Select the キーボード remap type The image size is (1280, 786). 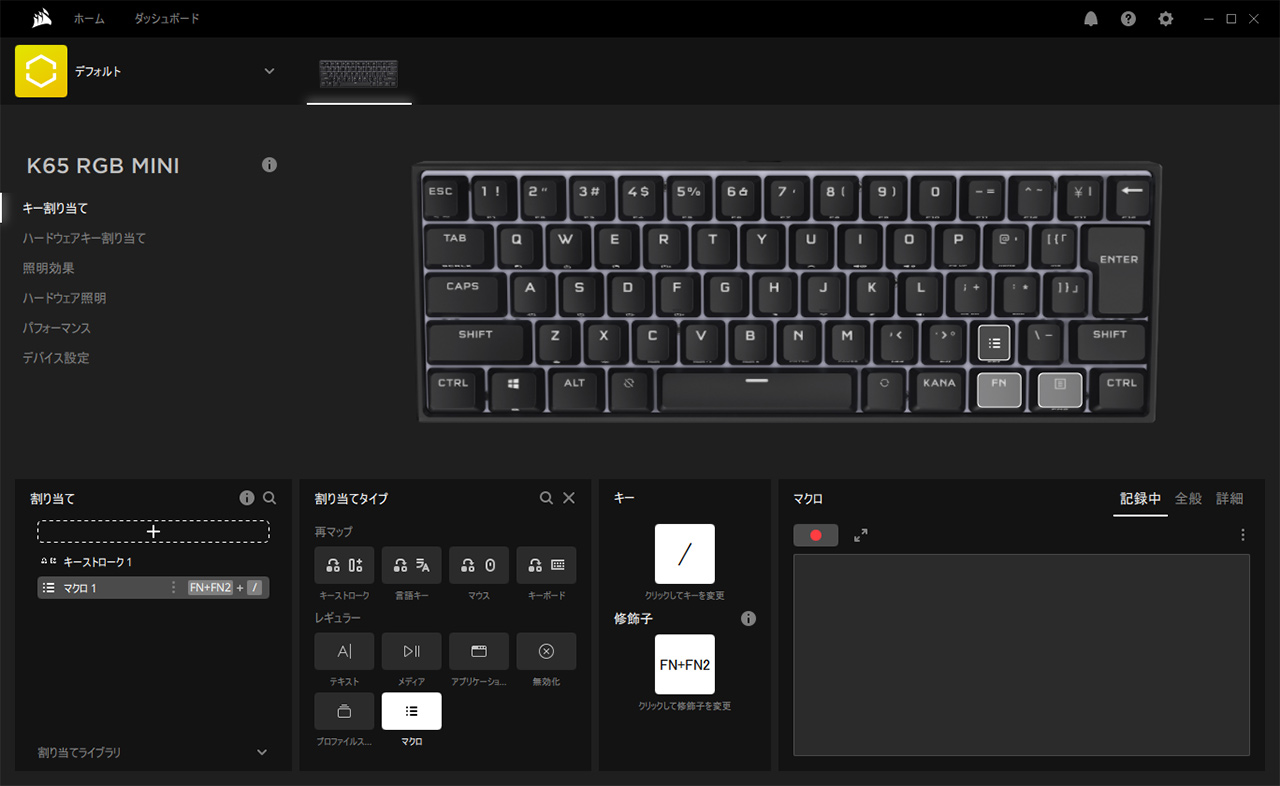tap(546, 565)
